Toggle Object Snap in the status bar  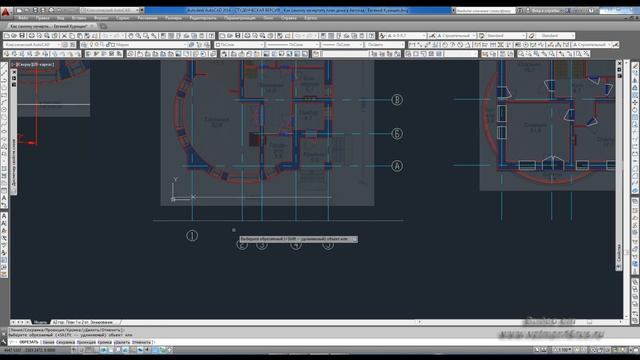tap(111, 350)
